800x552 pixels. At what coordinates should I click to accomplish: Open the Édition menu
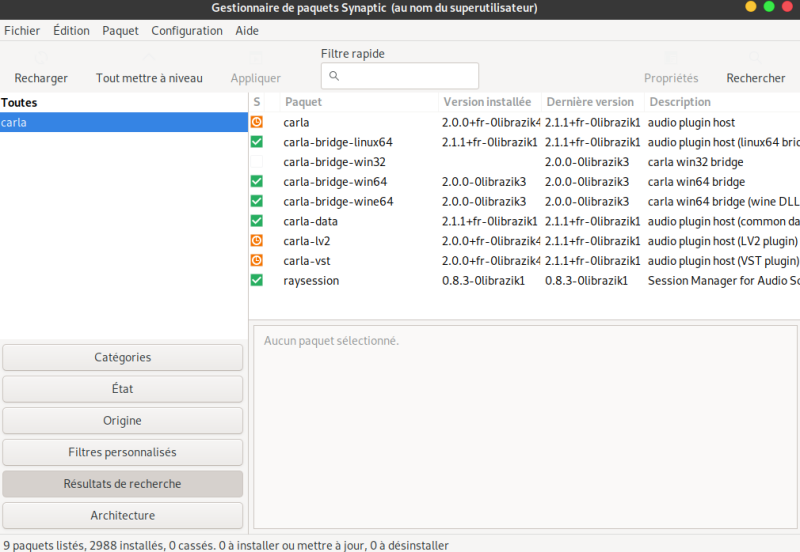(71, 31)
